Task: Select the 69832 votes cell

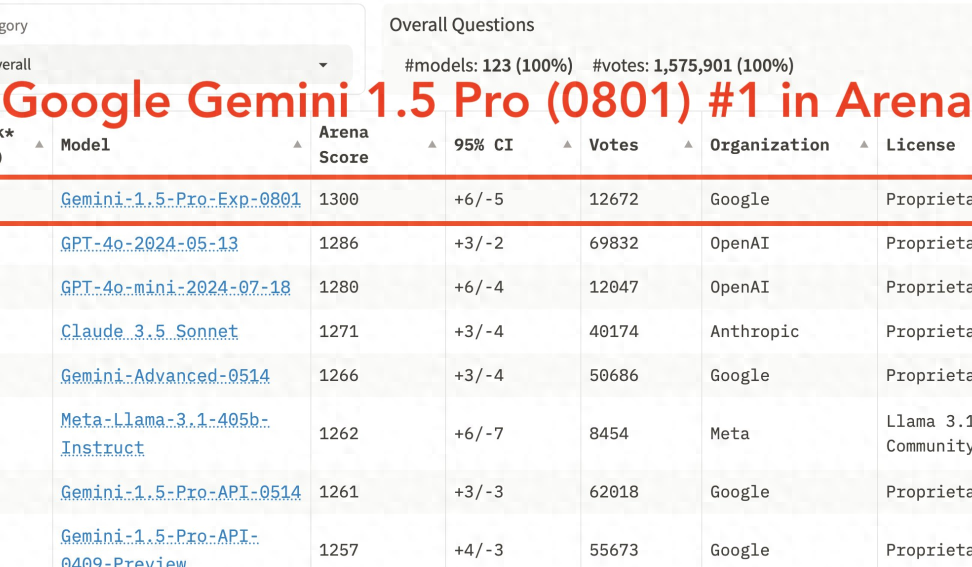Action: [613, 243]
